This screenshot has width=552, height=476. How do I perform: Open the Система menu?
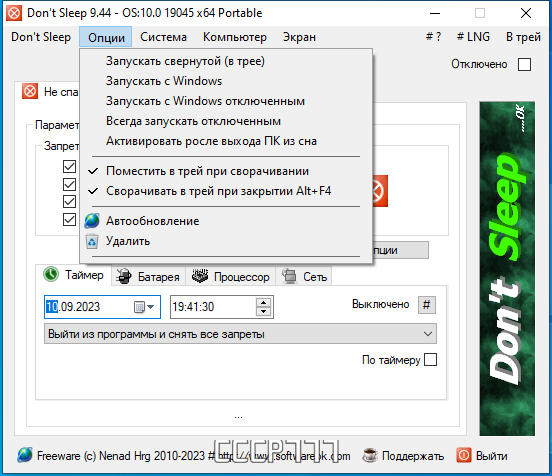pos(163,37)
